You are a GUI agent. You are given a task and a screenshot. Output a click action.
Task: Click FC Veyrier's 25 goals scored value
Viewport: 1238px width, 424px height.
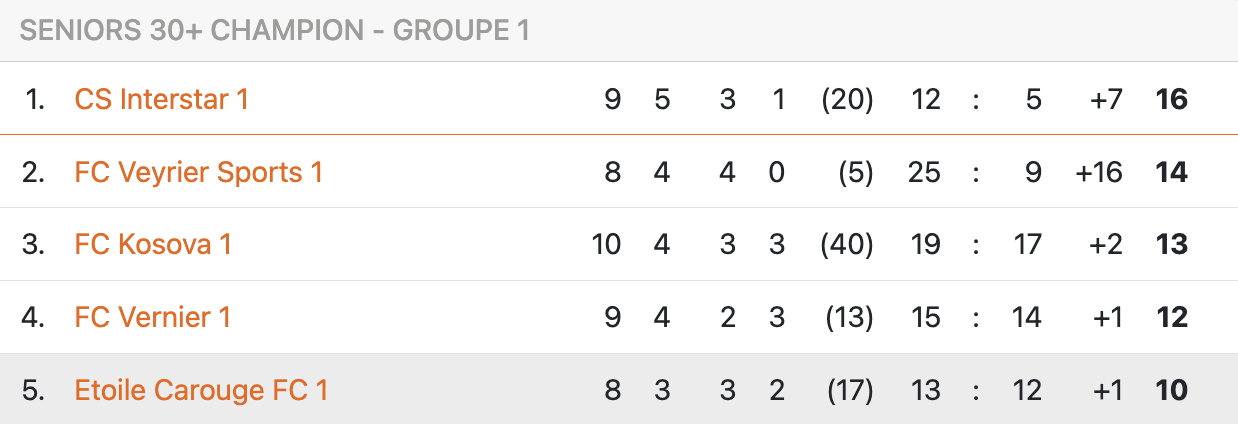click(925, 172)
